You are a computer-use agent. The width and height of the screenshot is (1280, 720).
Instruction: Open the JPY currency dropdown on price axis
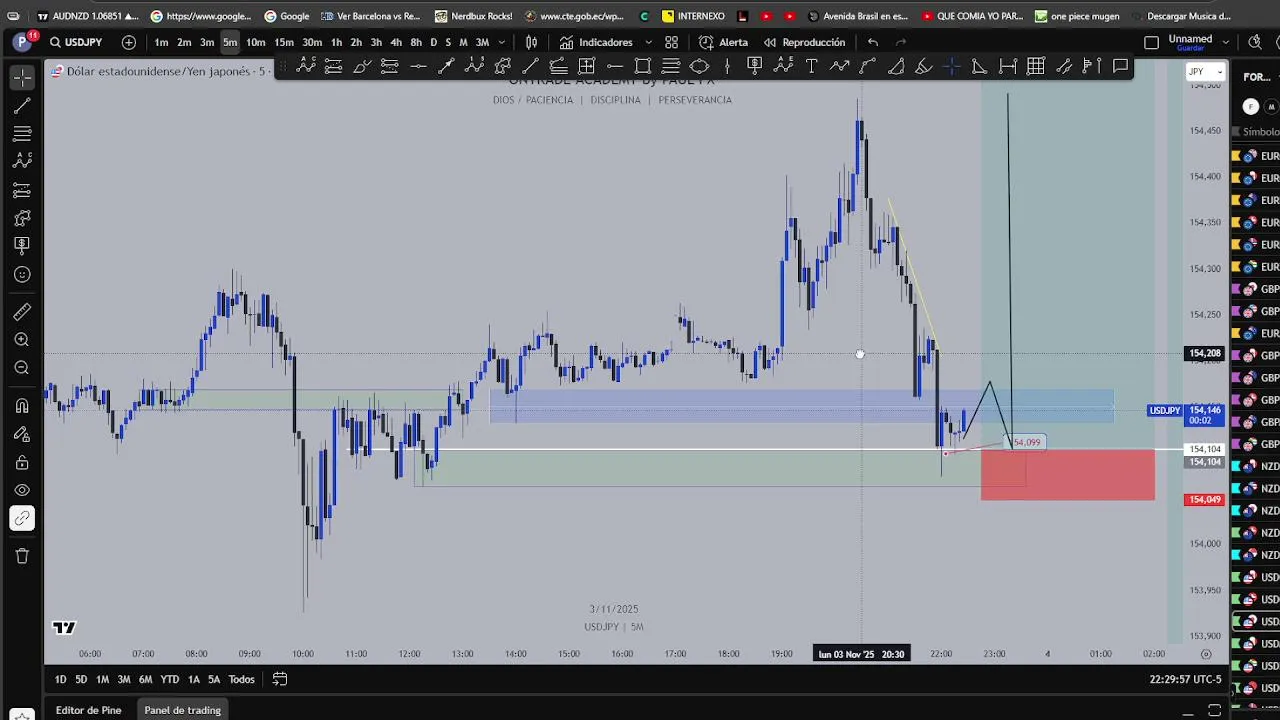[1205, 72]
